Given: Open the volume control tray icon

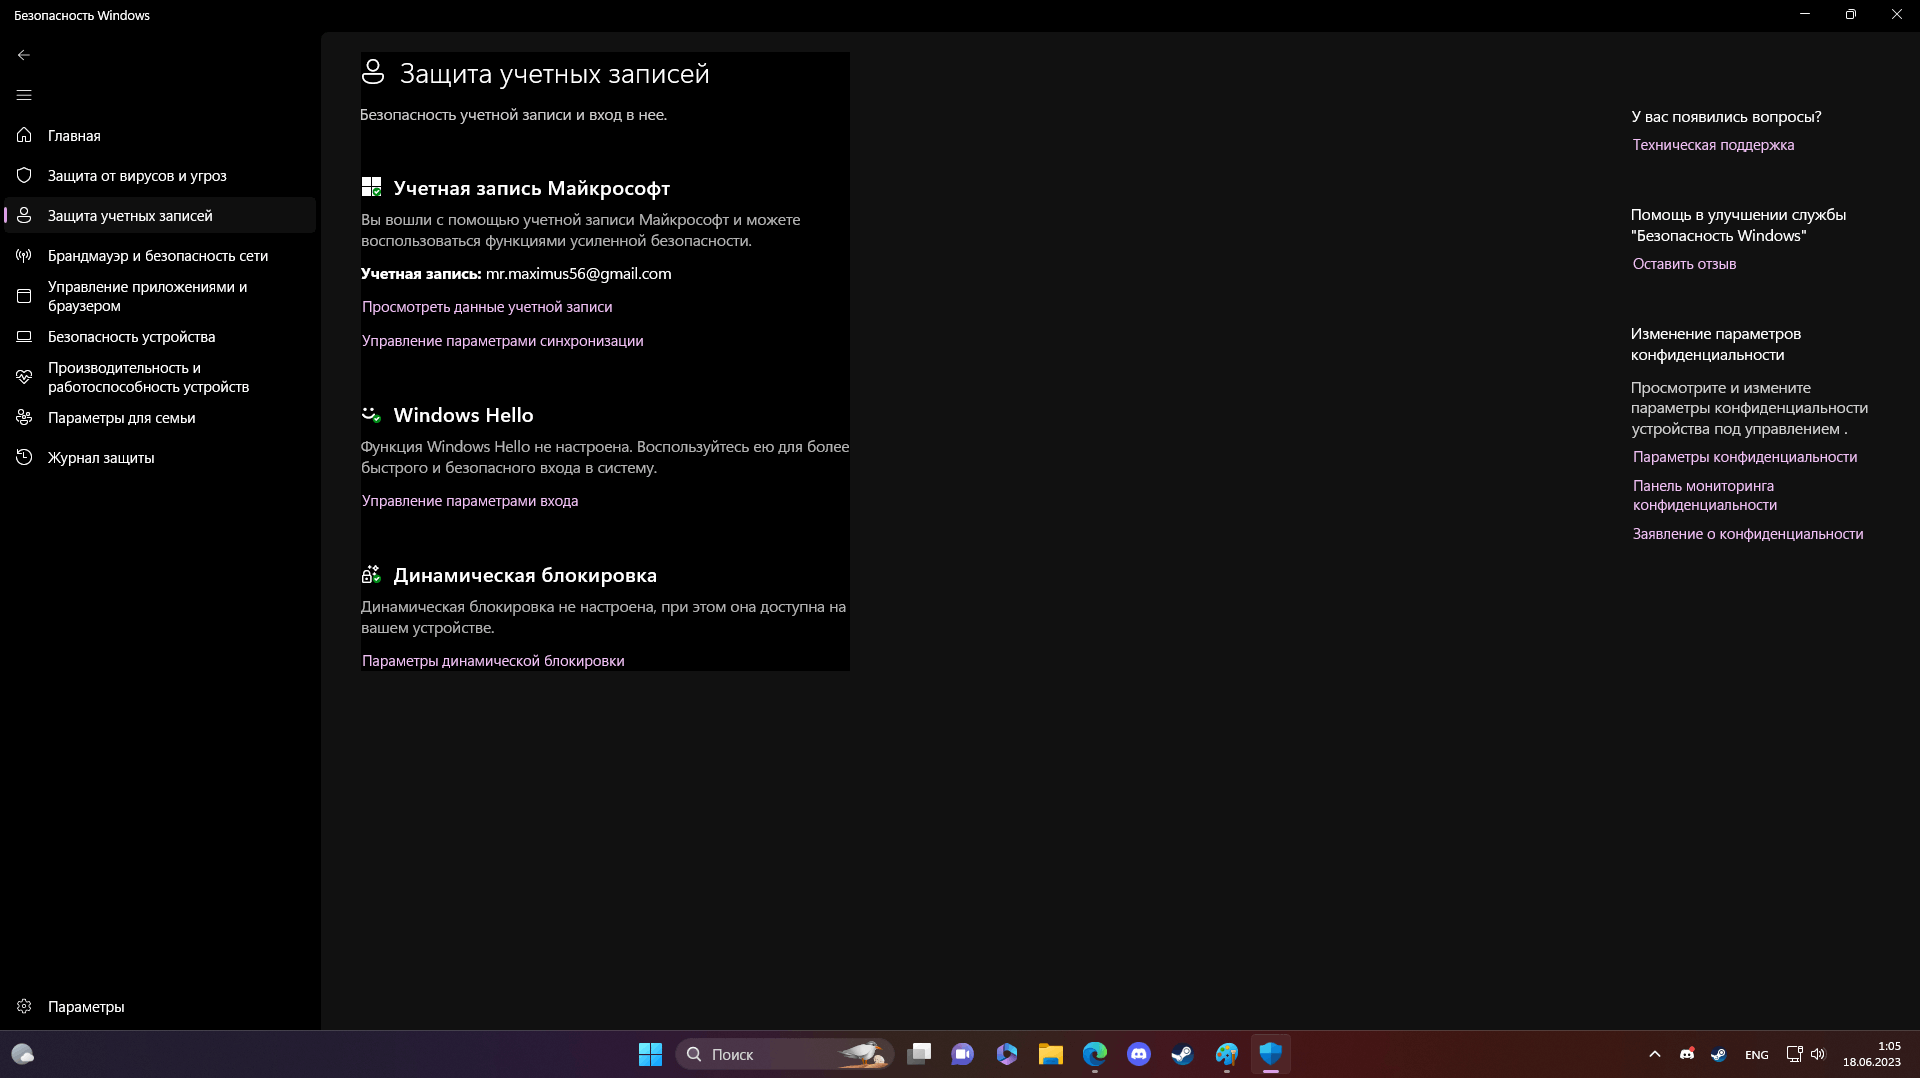Looking at the screenshot, I should tap(1818, 1054).
